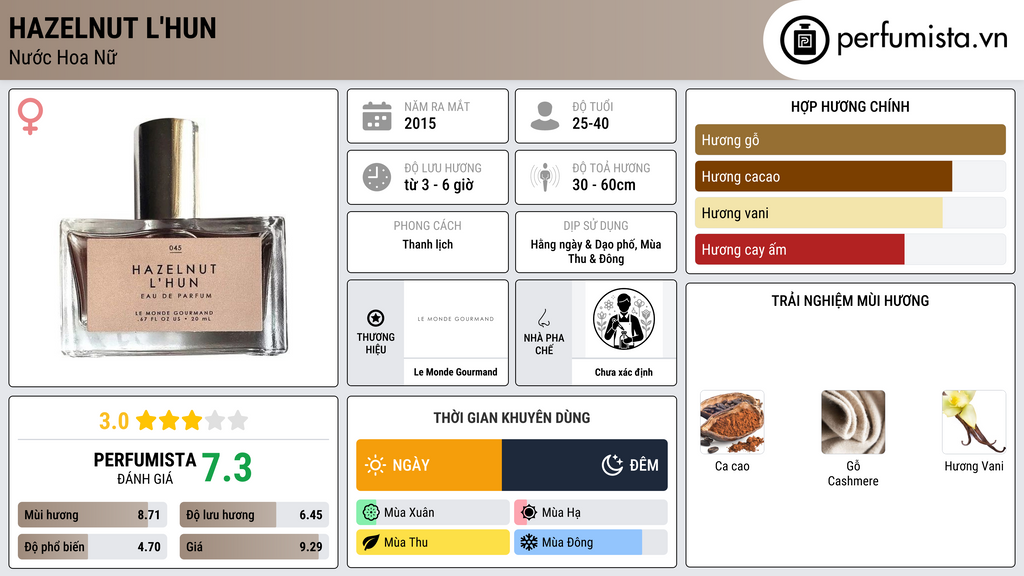1024x576 pixels.
Task: Click the launch year value 2015
Action: point(420,123)
